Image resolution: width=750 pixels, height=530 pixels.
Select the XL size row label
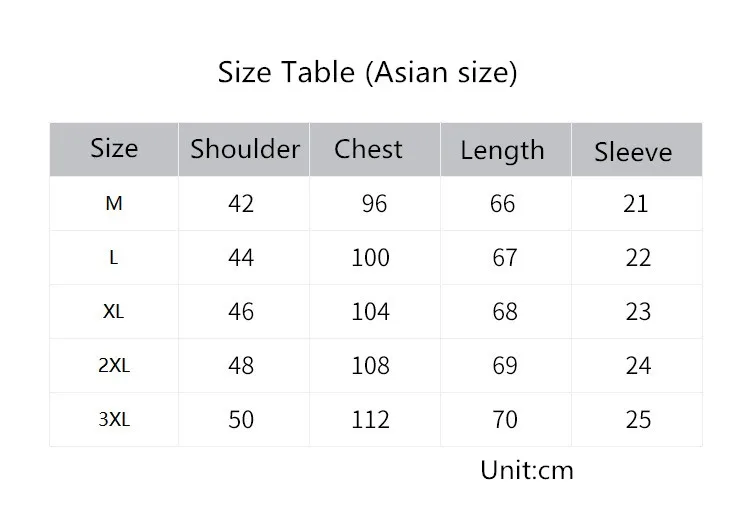click(x=113, y=312)
